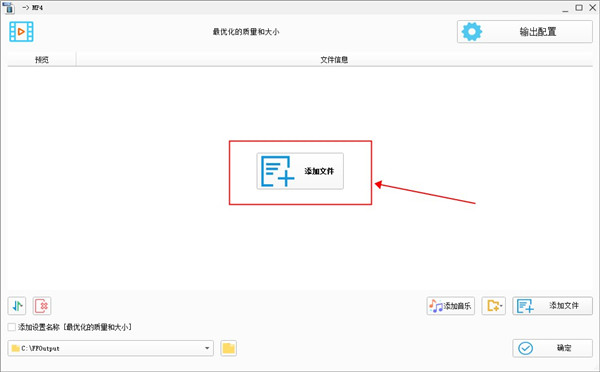This screenshot has height=372, width=600.
Task: Click the 文件信息 column header
Action: (x=334, y=60)
